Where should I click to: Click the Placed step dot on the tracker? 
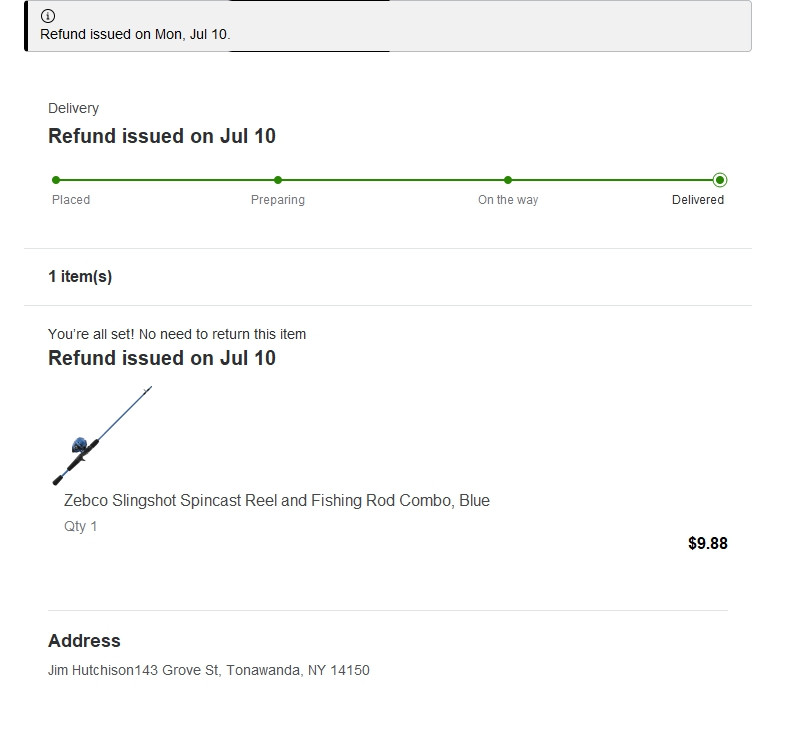(56, 180)
